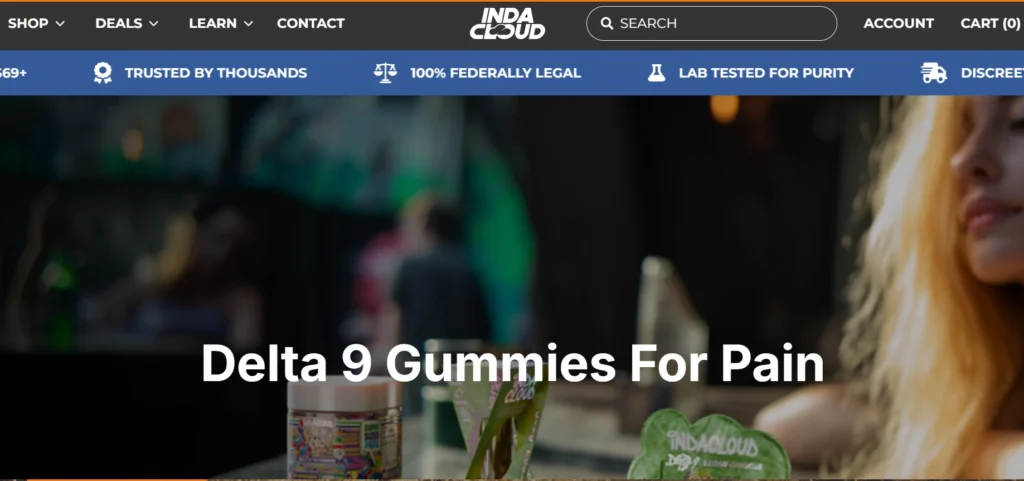The height and width of the screenshot is (481, 1024).
Task: Click the Delta 9 Gummies For Pain heading
Action: (x=512, y=364)
